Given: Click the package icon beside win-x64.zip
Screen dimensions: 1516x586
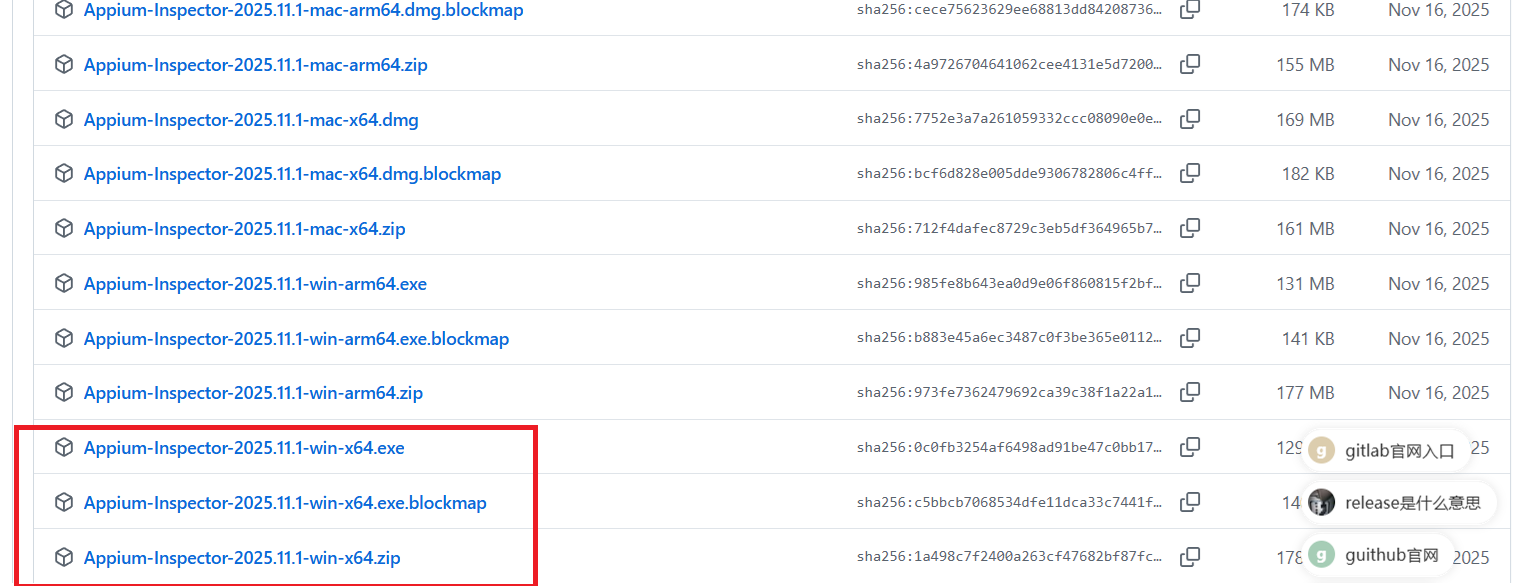Looking at the screenshot, I should pos(64,557).
